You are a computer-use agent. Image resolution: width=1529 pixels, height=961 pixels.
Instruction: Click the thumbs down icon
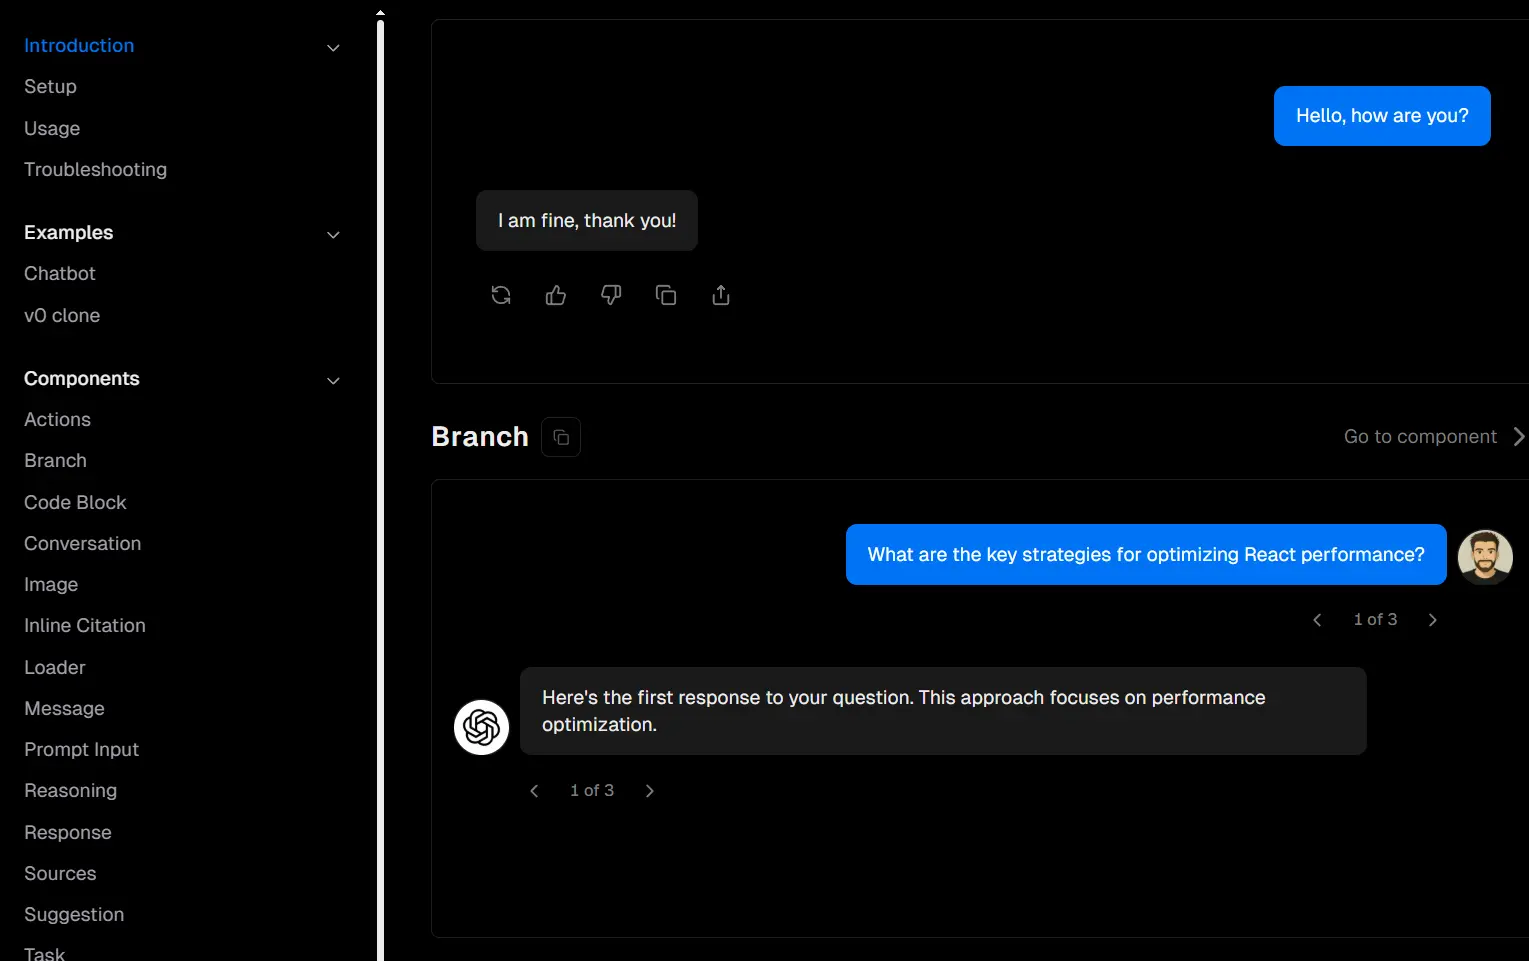pyautogui.click(x=611, y=295)
